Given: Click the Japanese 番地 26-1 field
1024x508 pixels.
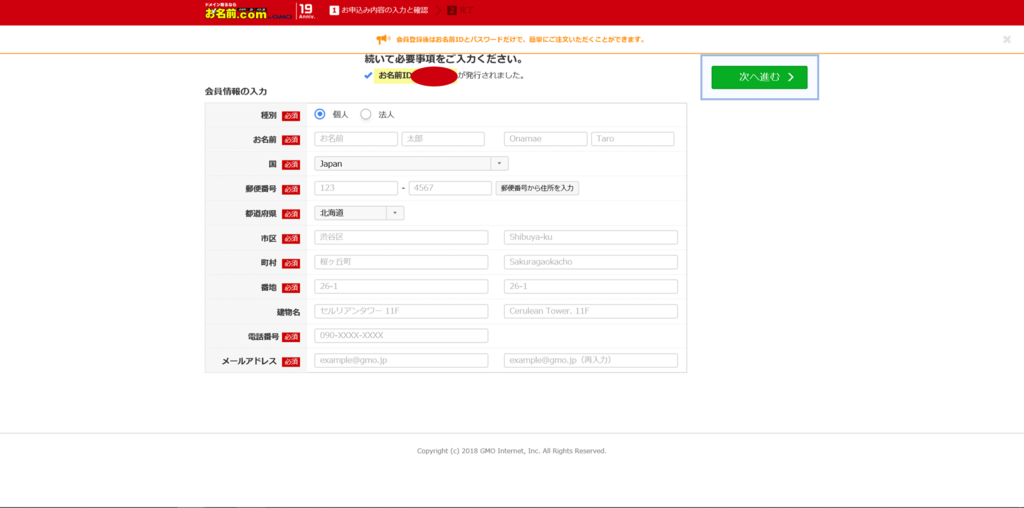Looking at the screenshot, I should (401, 287).
